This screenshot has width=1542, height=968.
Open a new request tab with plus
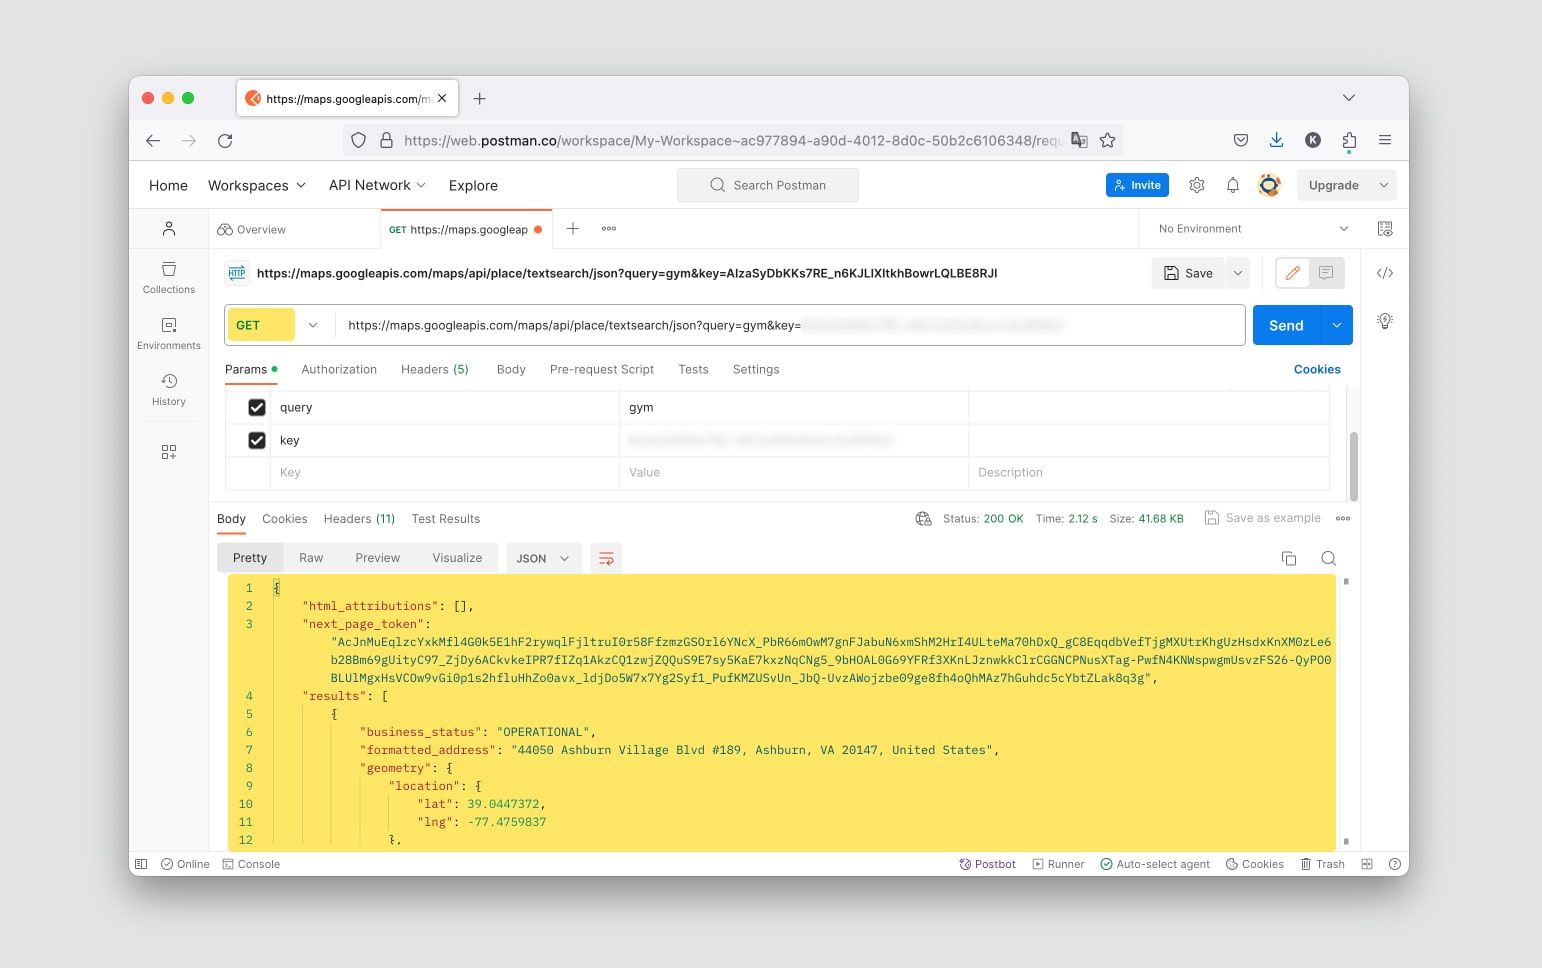coord(573,229)
